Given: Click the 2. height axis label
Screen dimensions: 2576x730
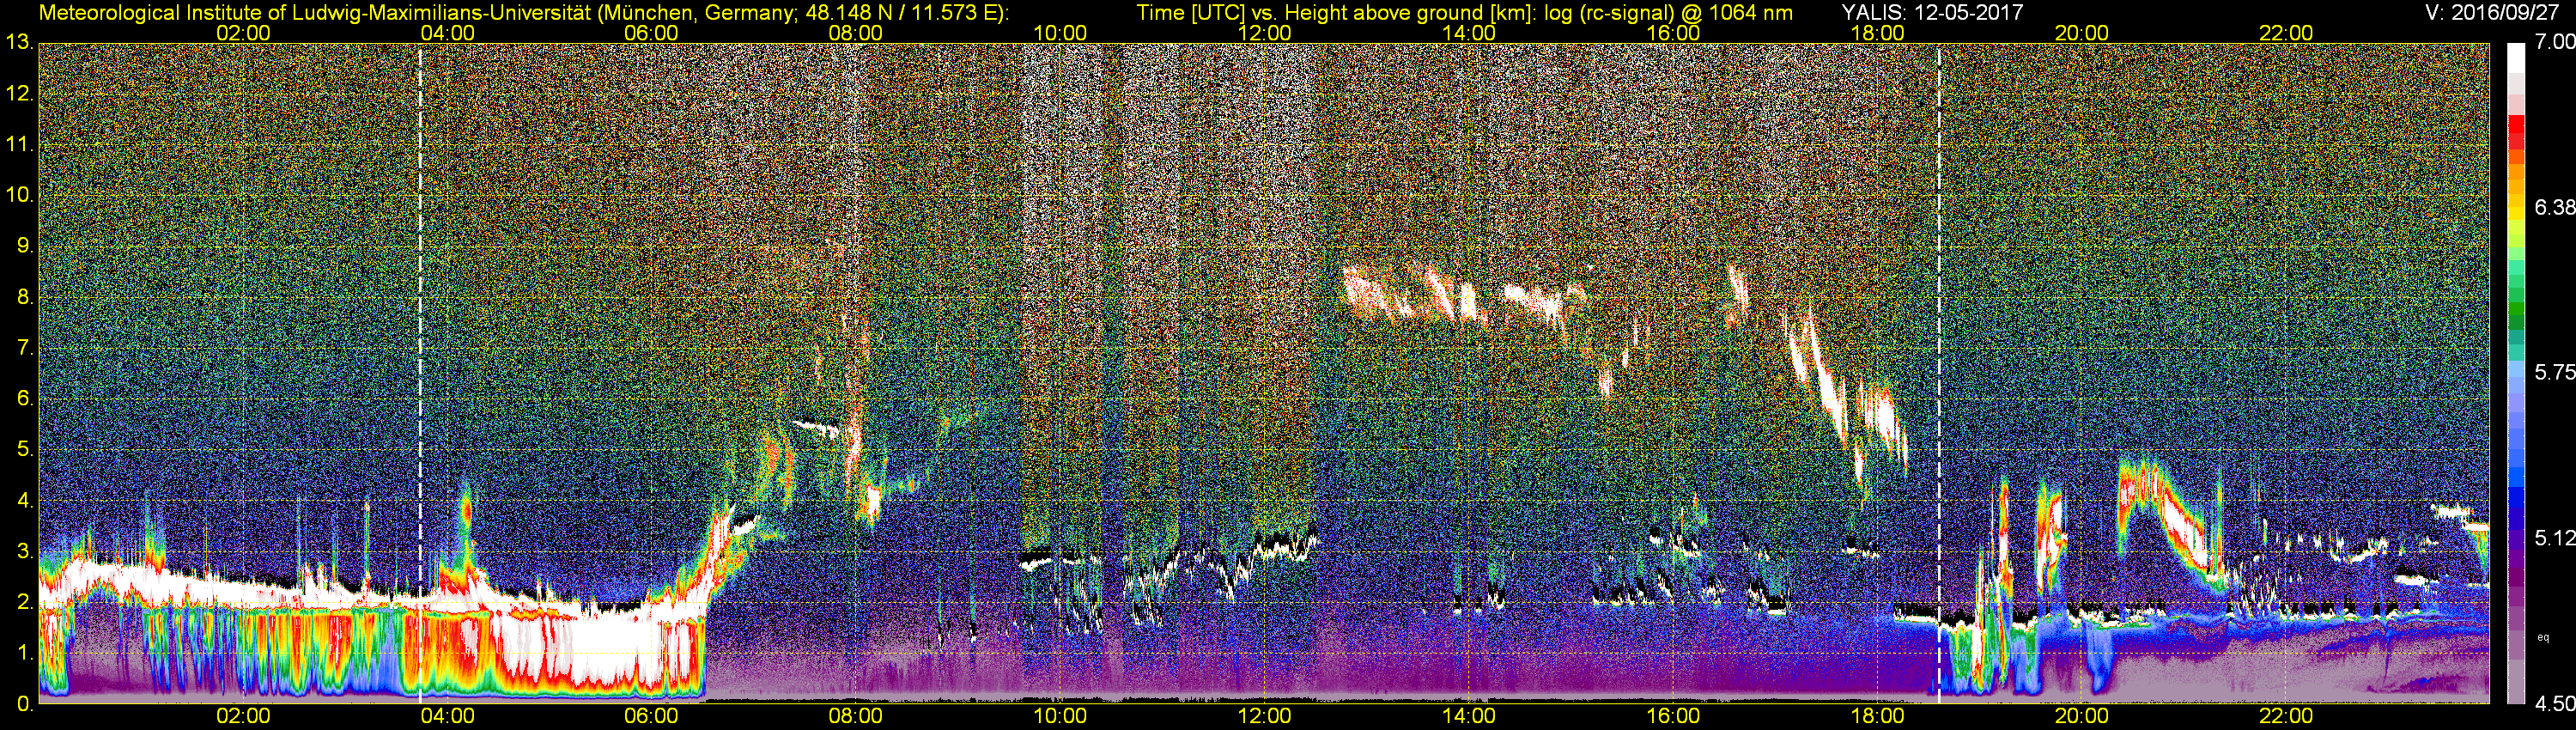Looking at the screenshot, I should [x=26, y=602].
